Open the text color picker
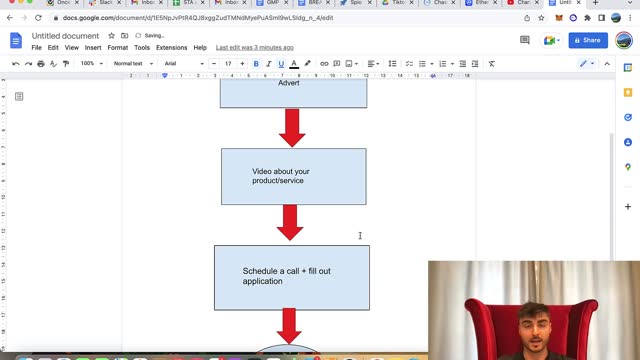This screenshot has width=640, height=360. point(294,64)
